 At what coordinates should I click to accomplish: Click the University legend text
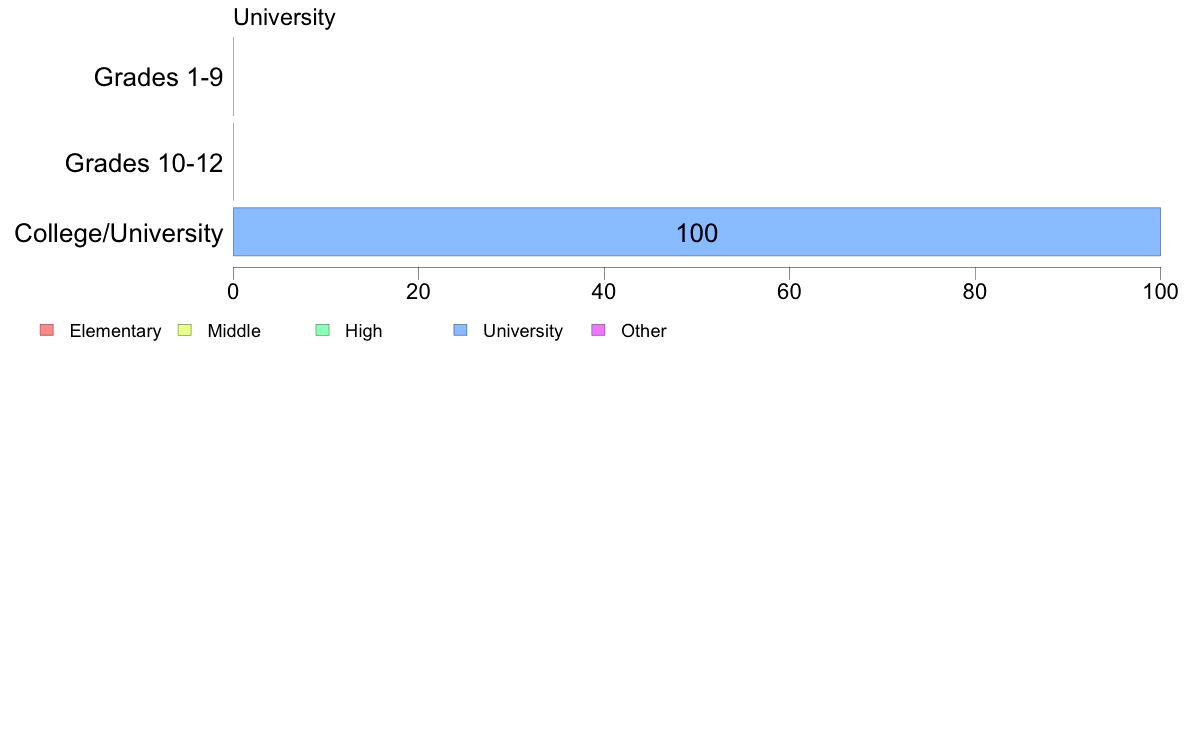pyautogui.click(x=523, y=331)
